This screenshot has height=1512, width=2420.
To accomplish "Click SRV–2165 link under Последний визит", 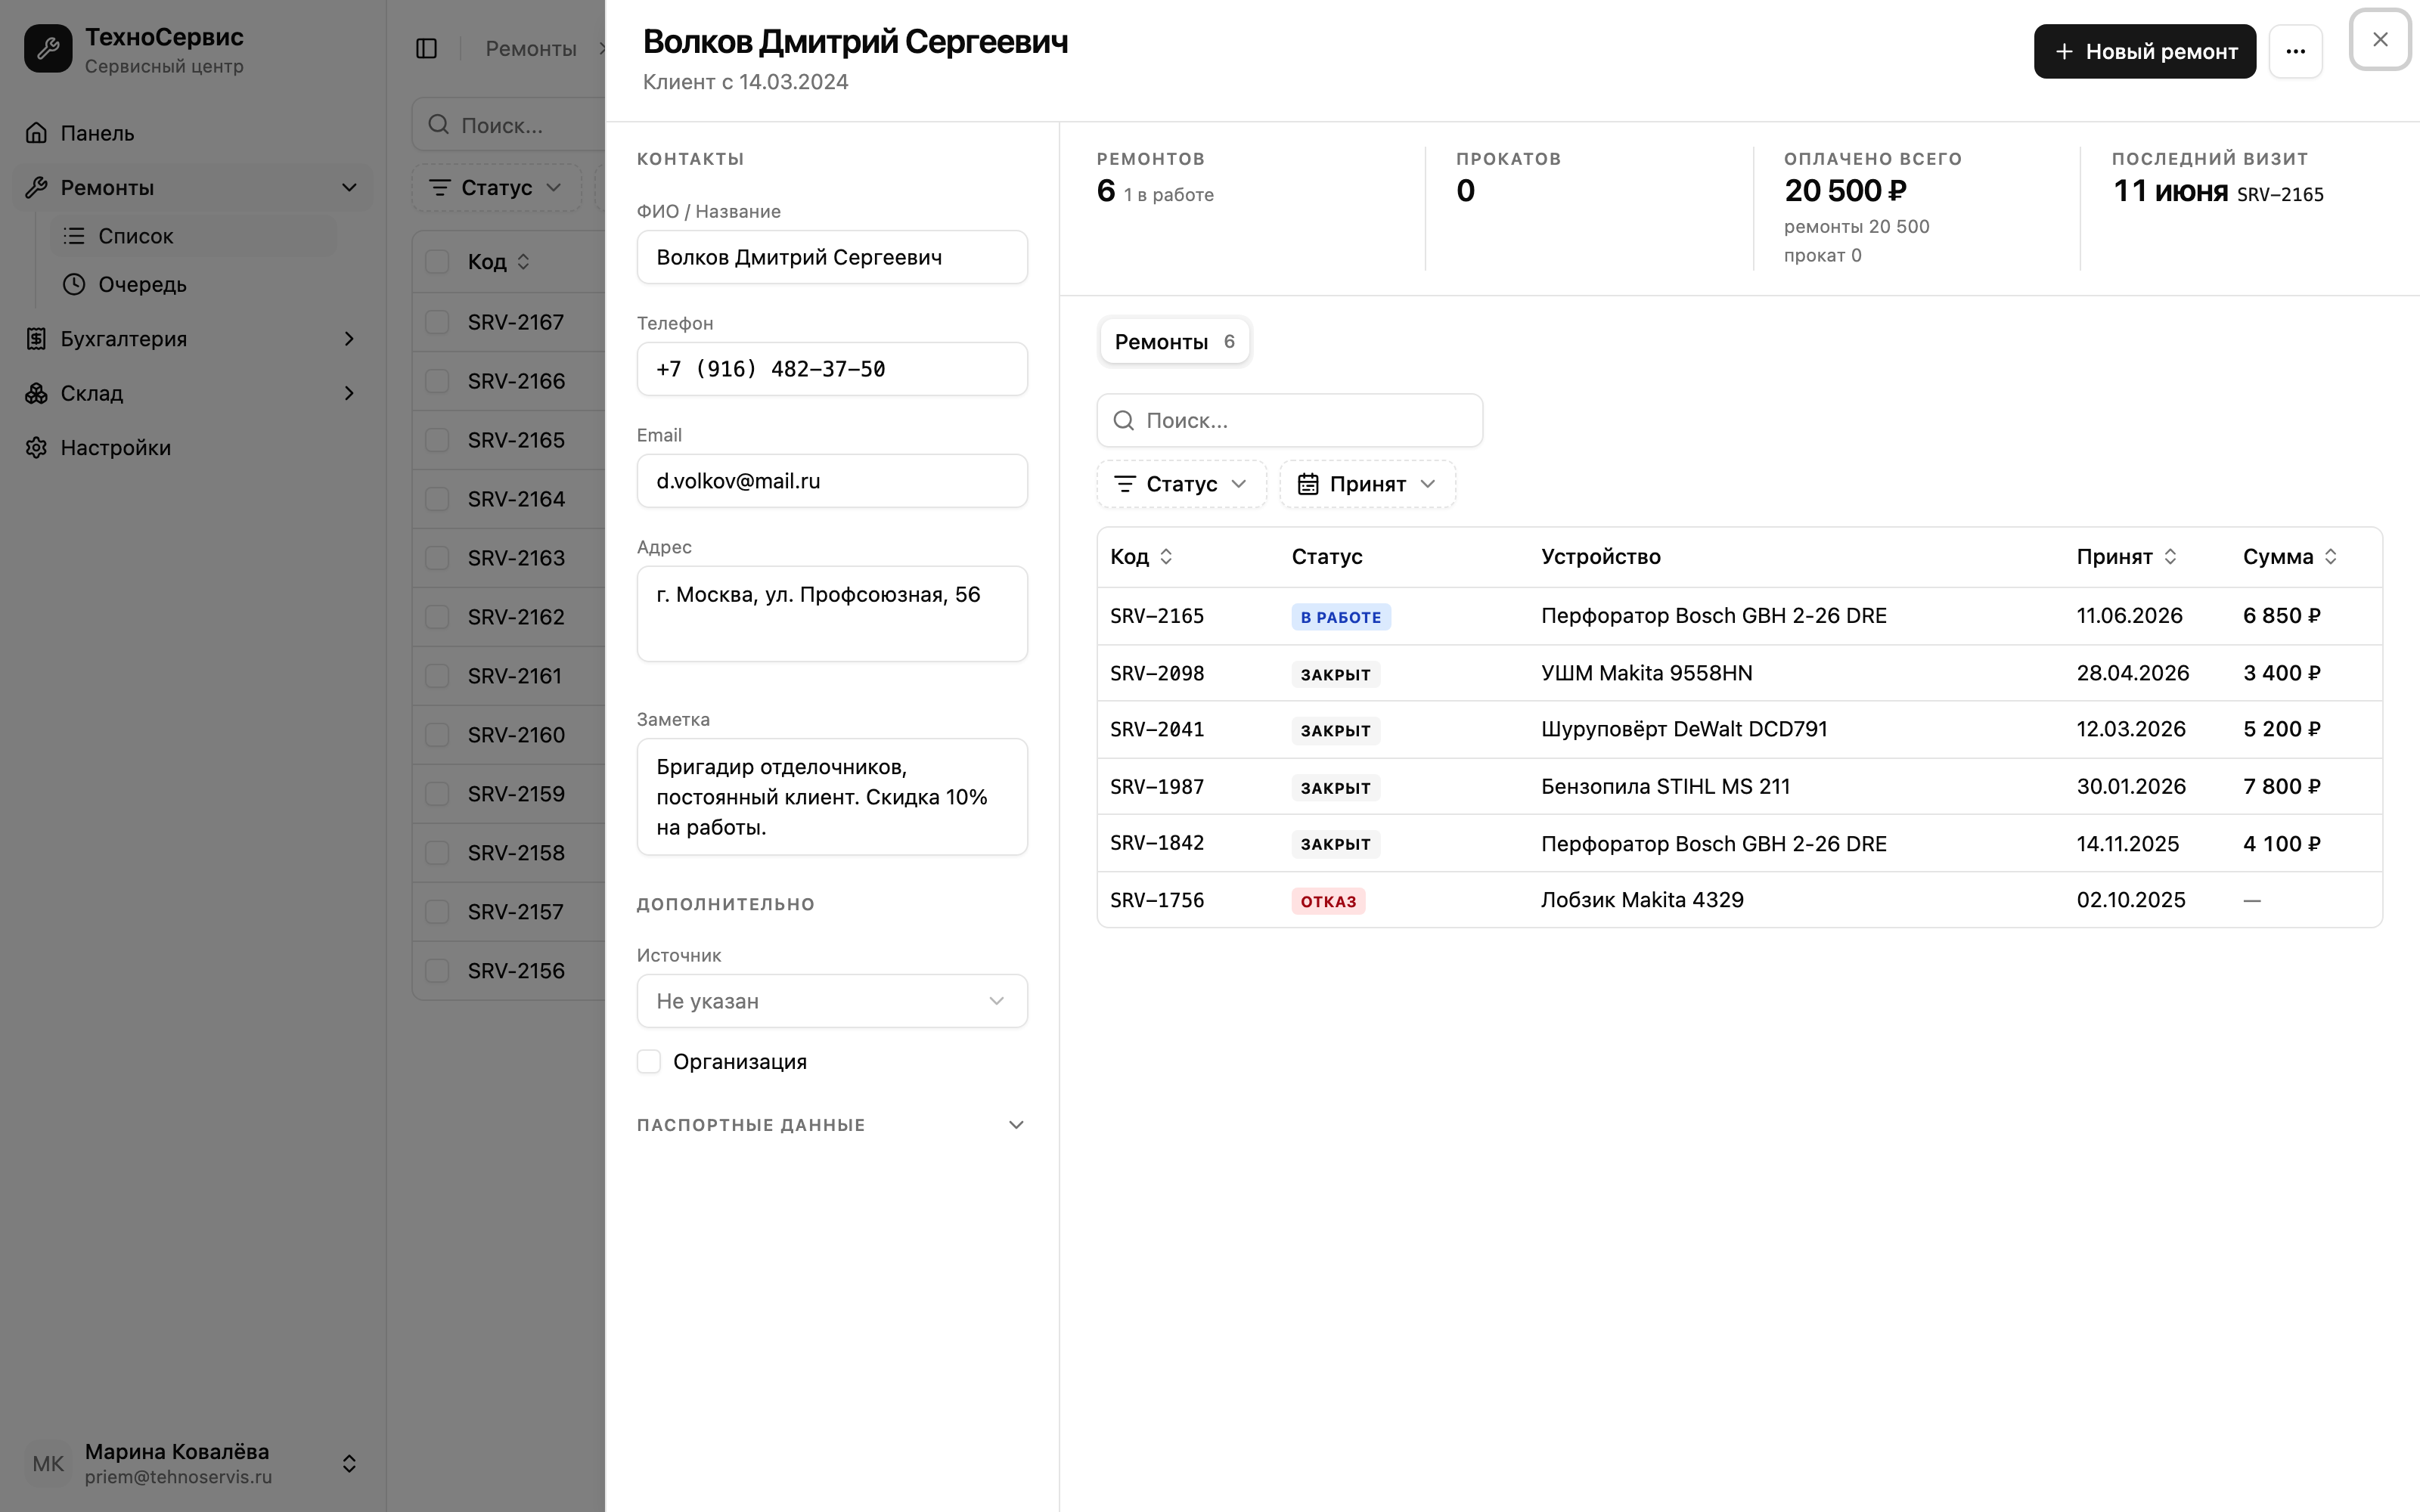I will click(2280, 194).
